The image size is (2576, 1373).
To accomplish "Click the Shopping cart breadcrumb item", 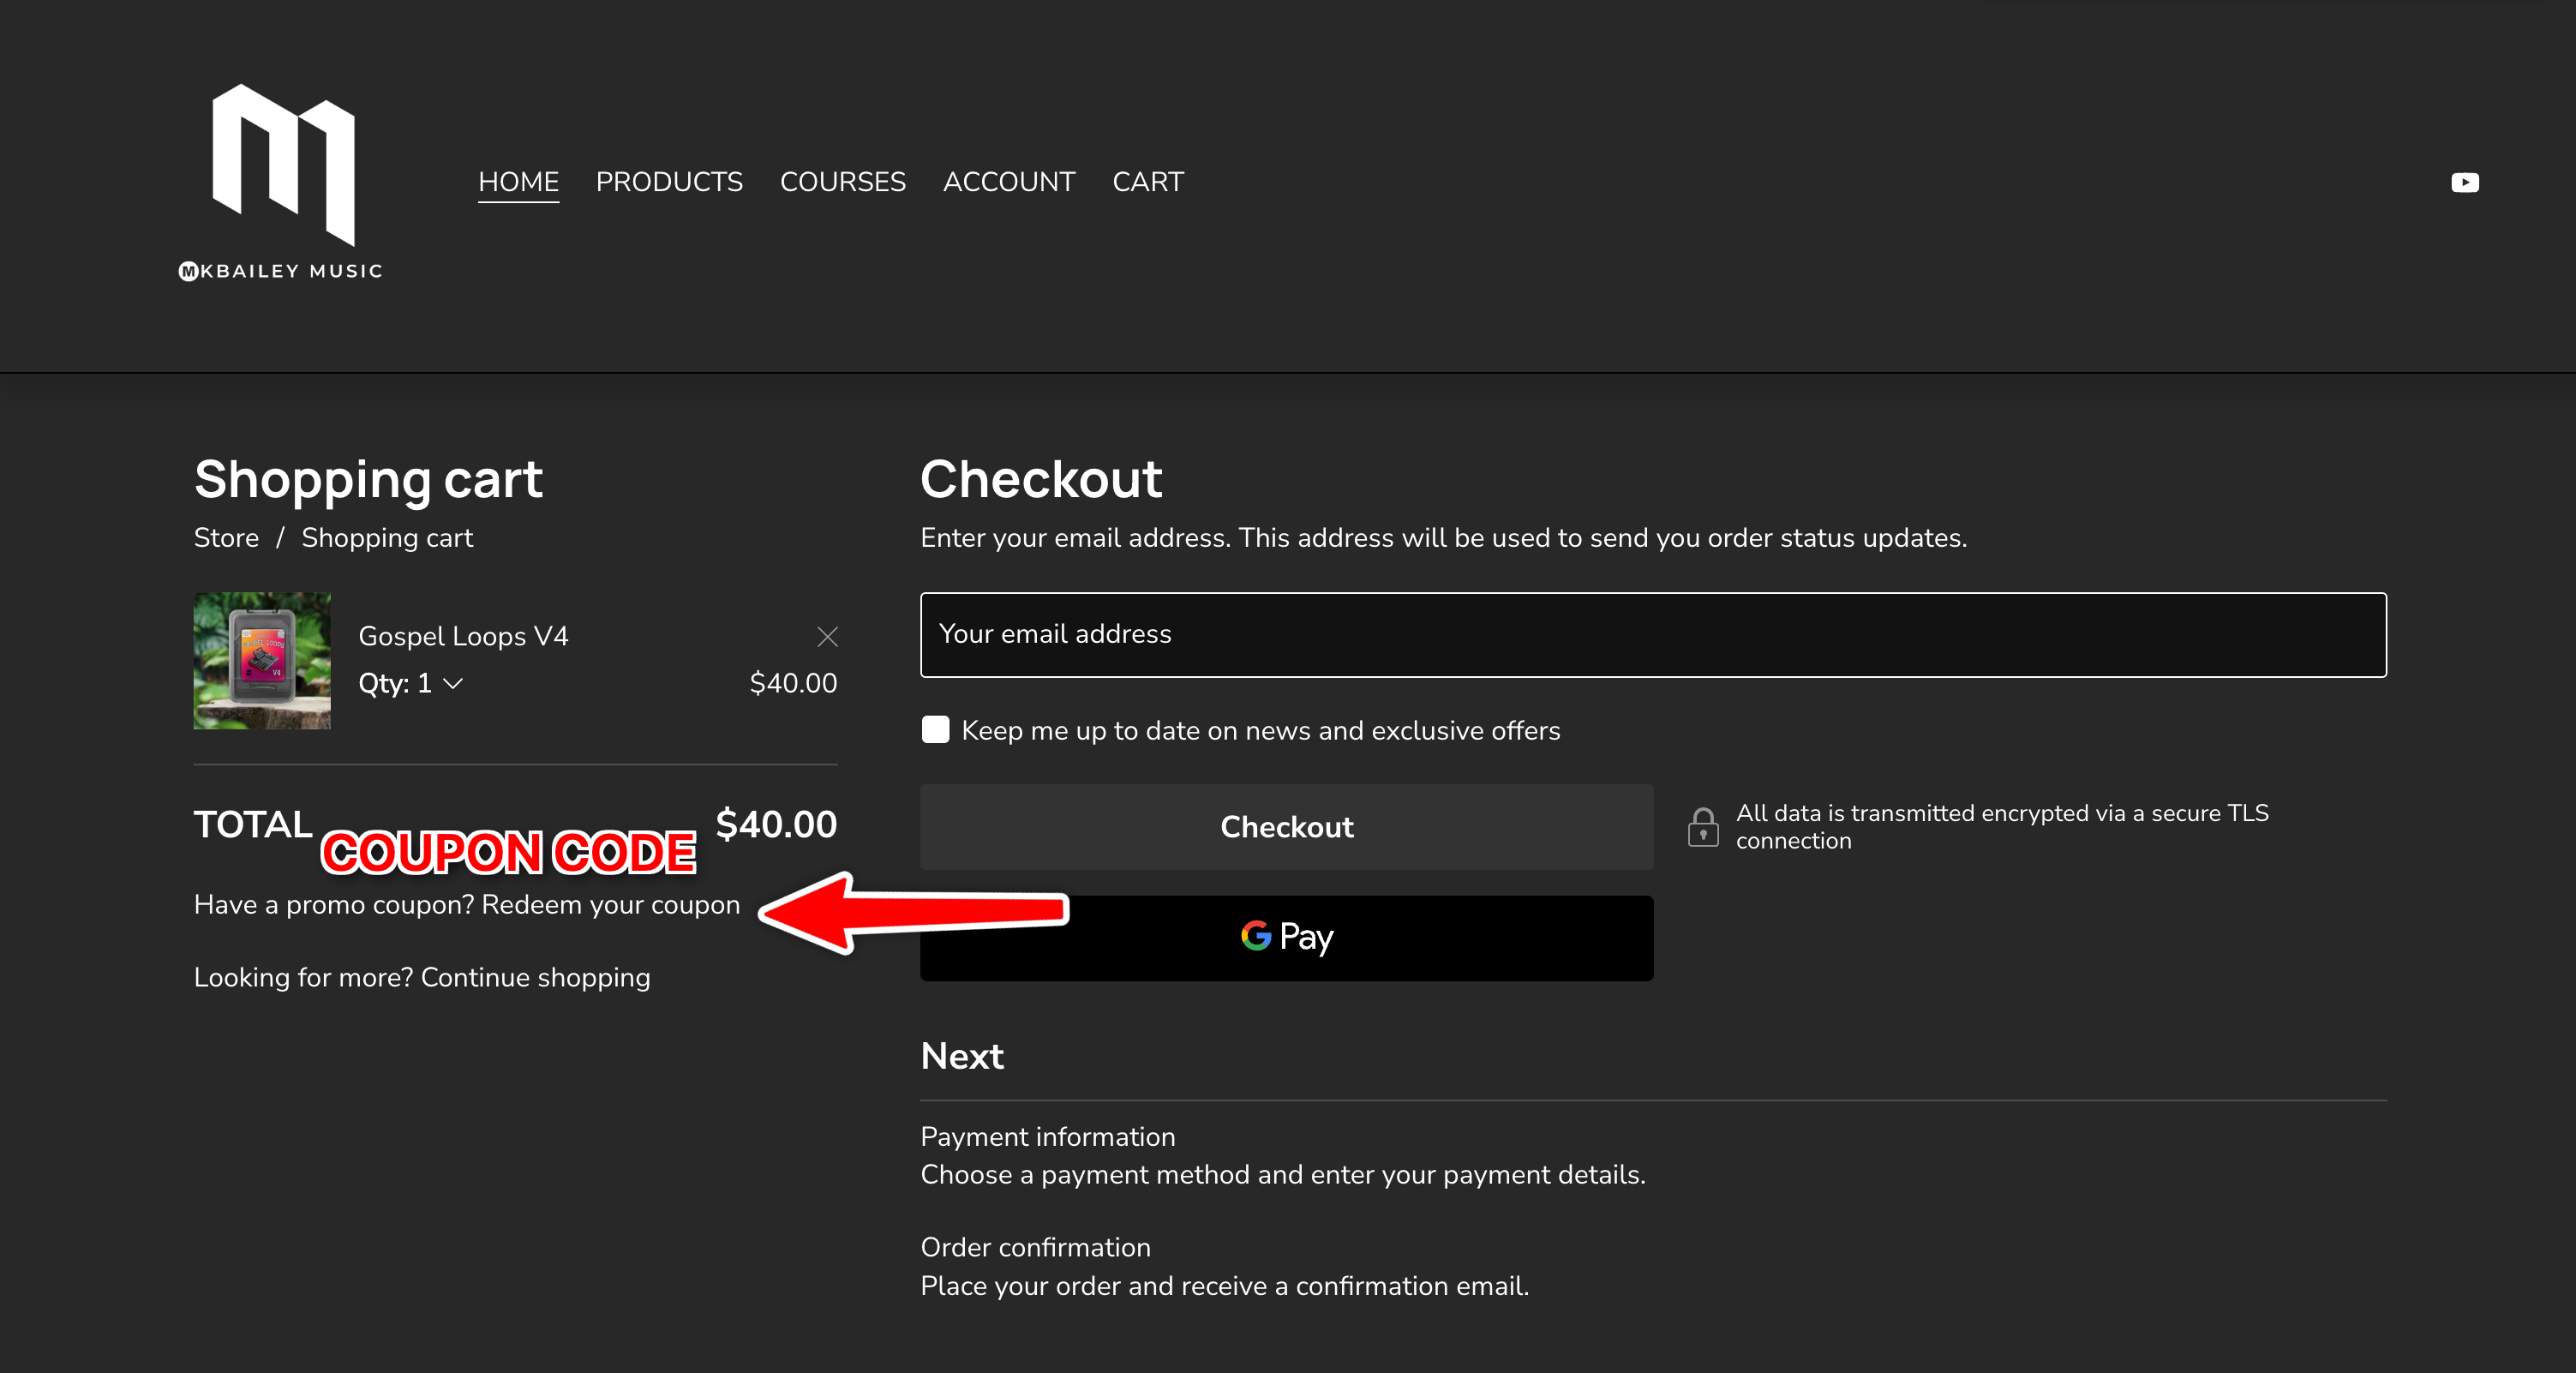I will pos(387,538).
